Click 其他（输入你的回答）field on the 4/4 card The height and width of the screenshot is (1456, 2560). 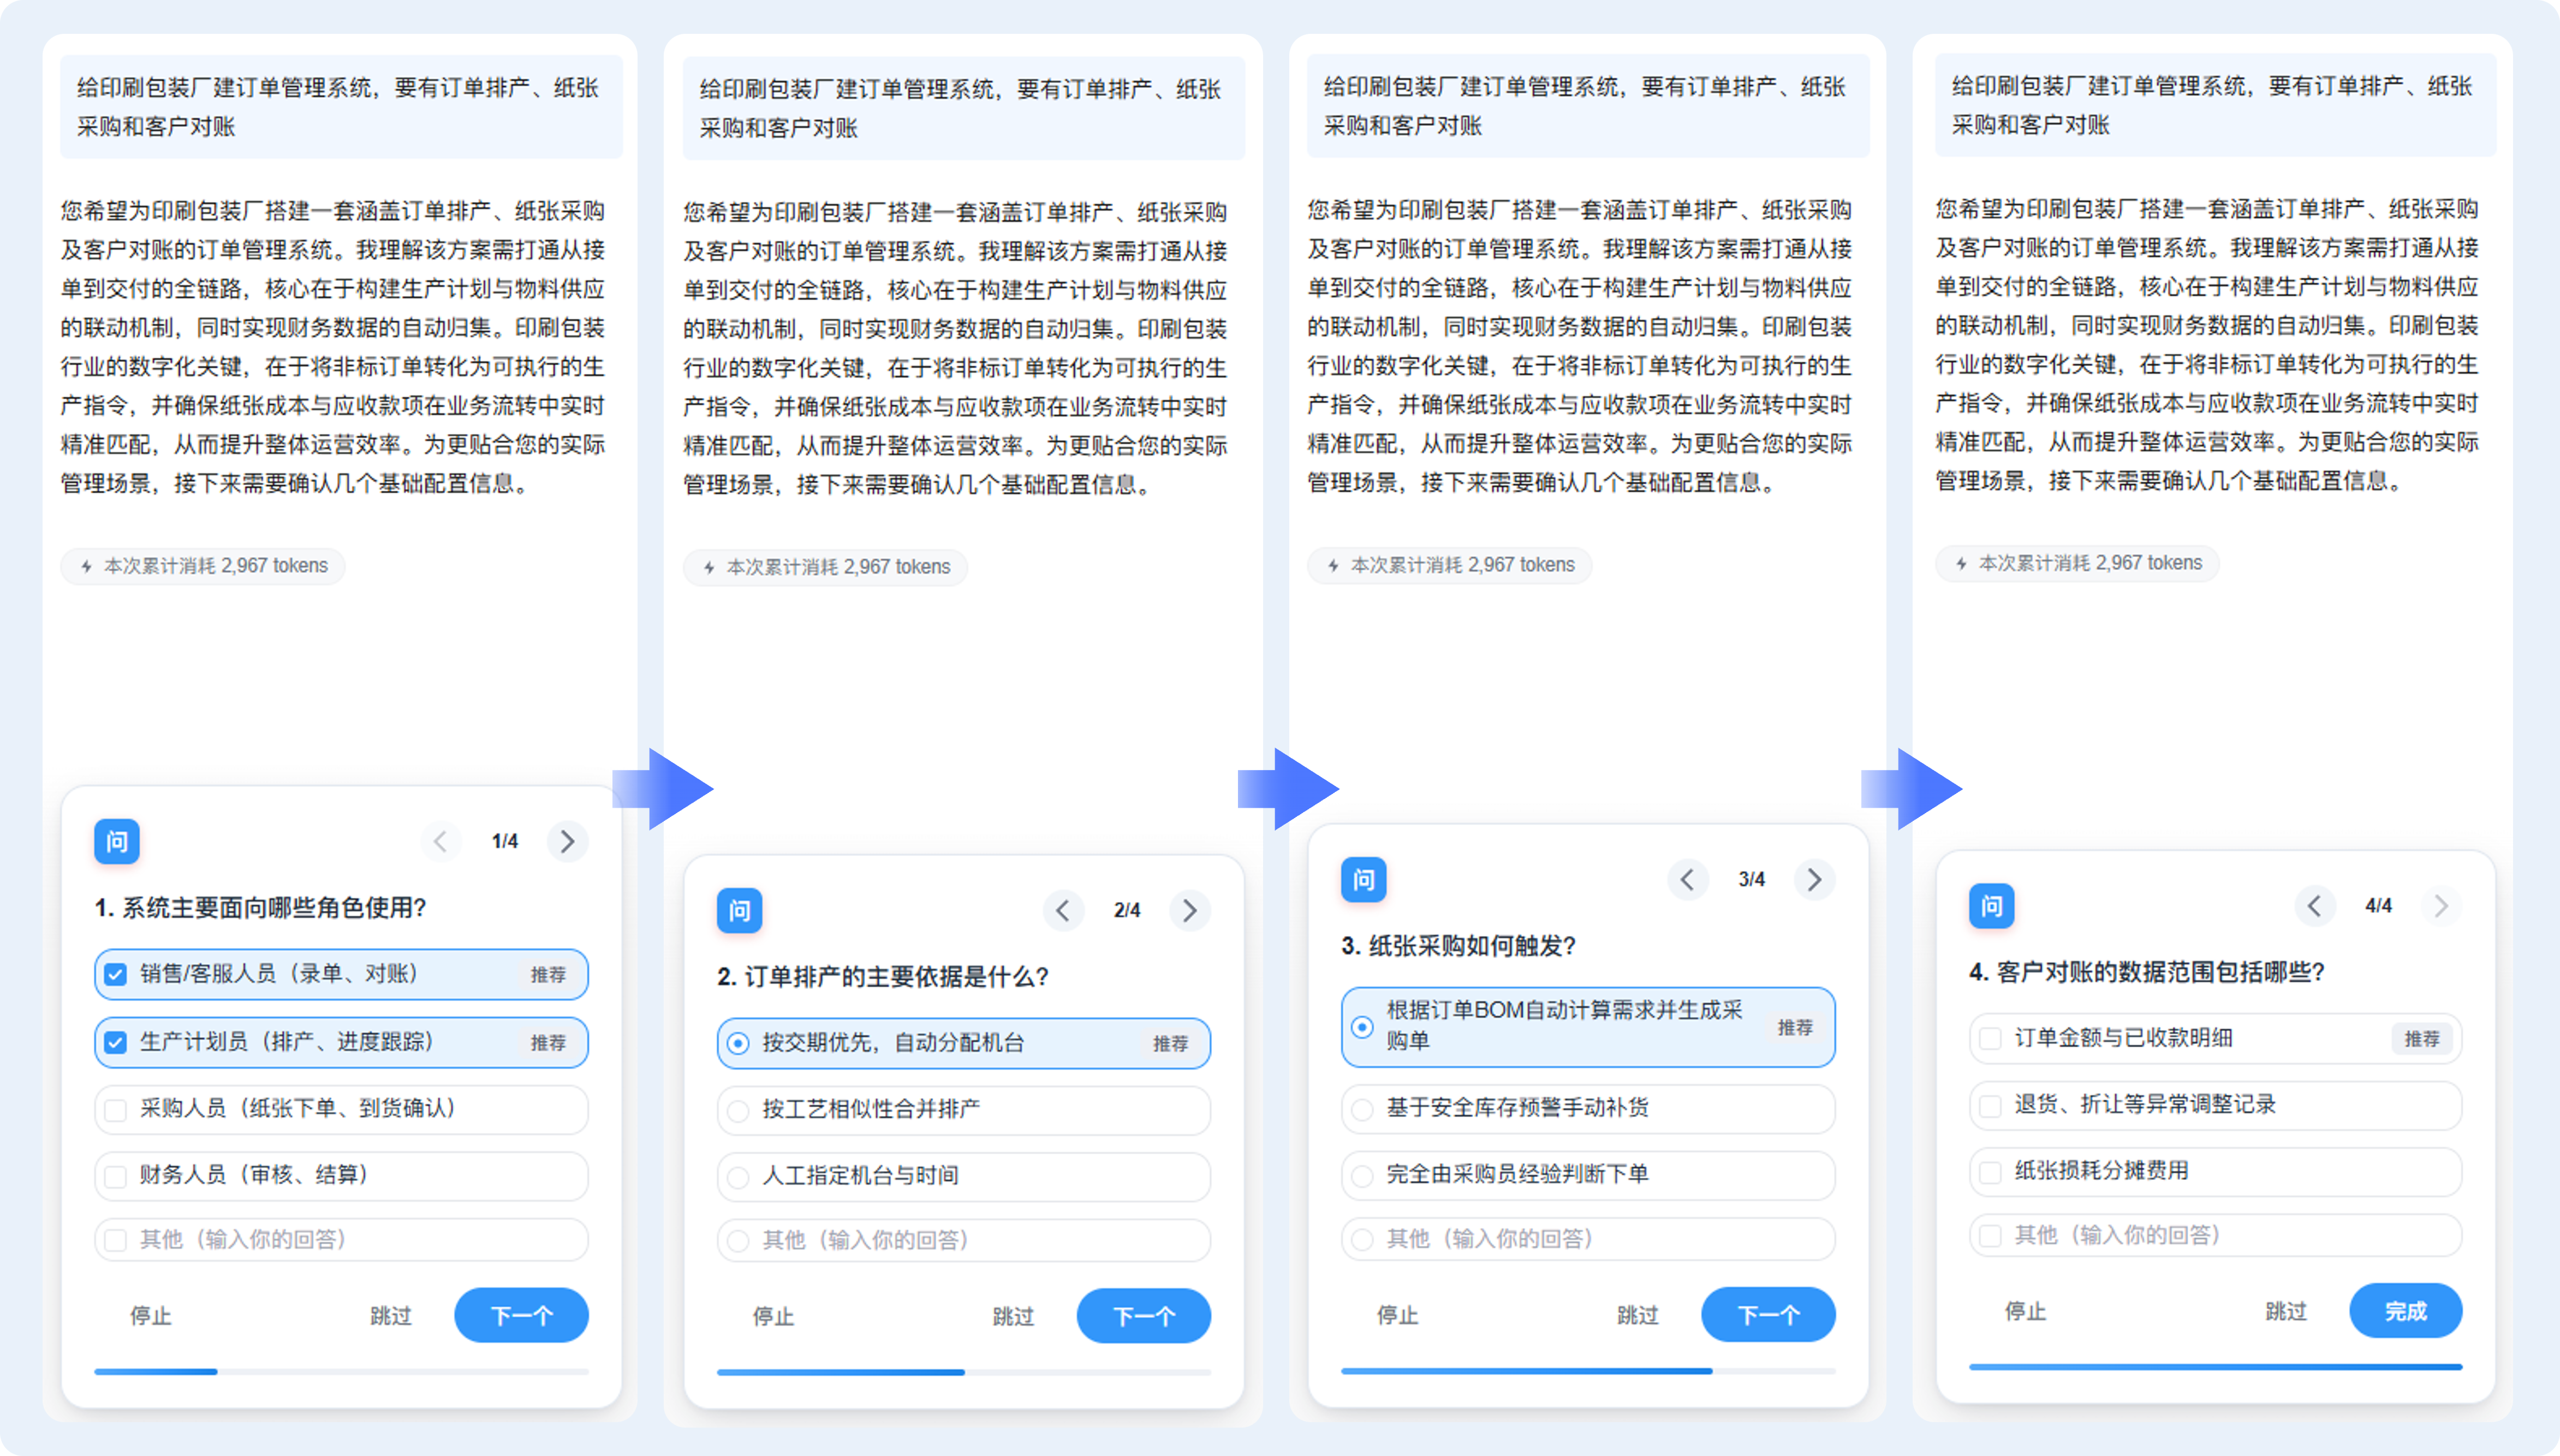coord(2216,1236)
